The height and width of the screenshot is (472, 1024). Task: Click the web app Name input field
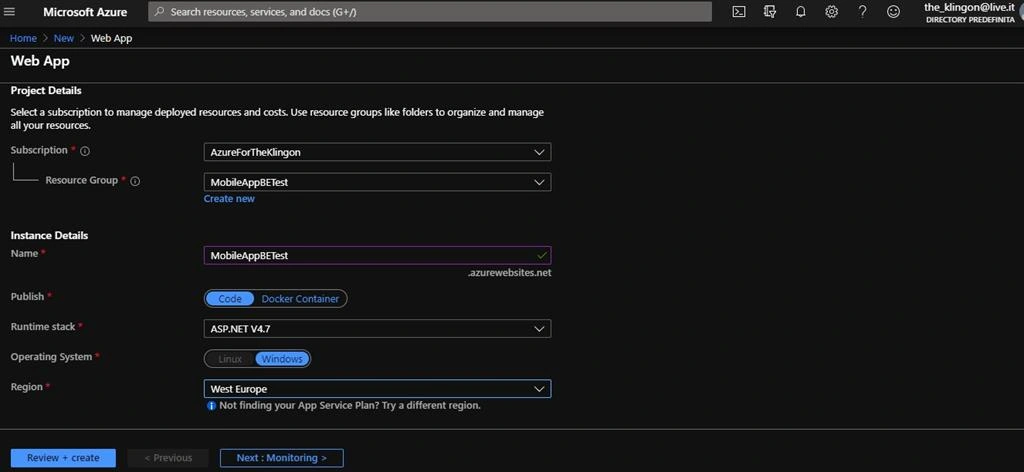pyautogui.click(x=377, y=255)
